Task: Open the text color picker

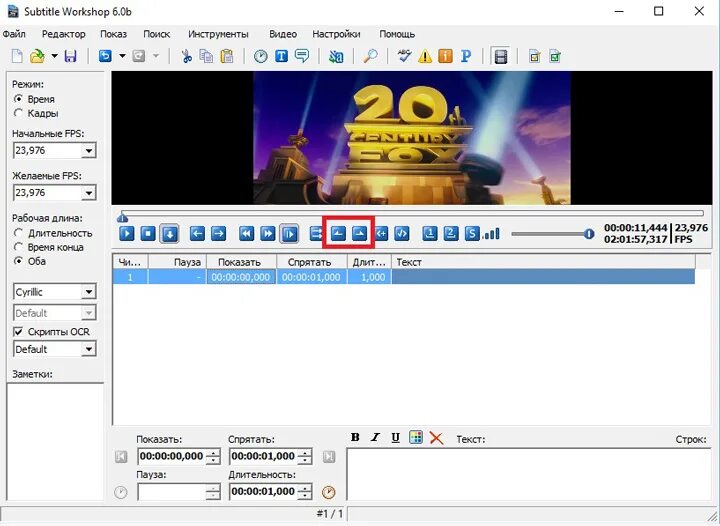Action: pos(416,437)
